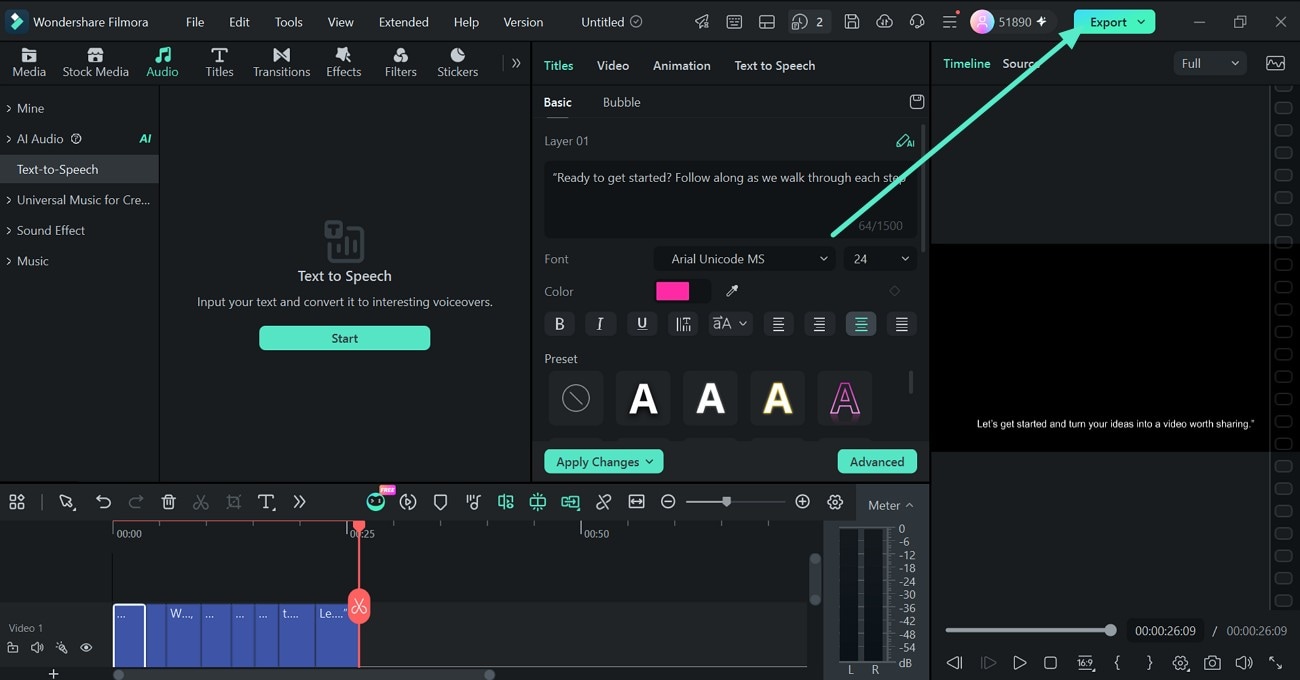Toggle bold text formatting

pos(559,324)
